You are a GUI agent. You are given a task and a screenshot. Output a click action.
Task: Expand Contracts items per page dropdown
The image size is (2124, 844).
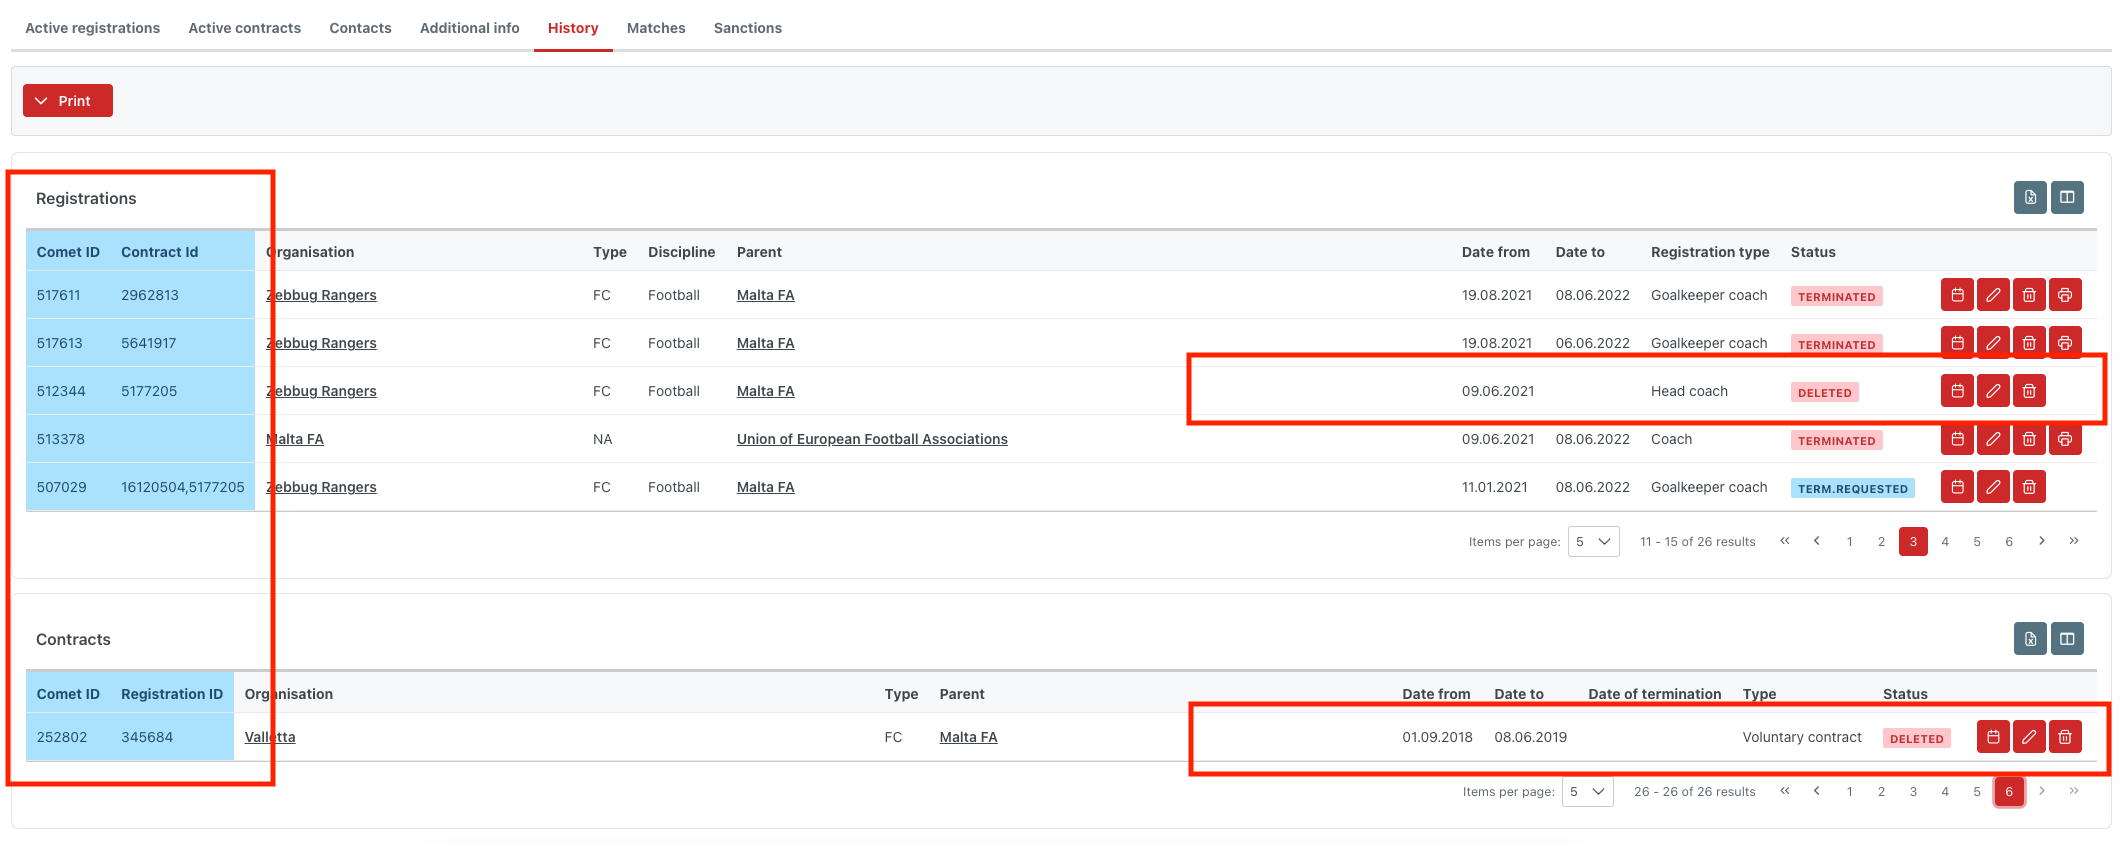[x=1587, y=792]
